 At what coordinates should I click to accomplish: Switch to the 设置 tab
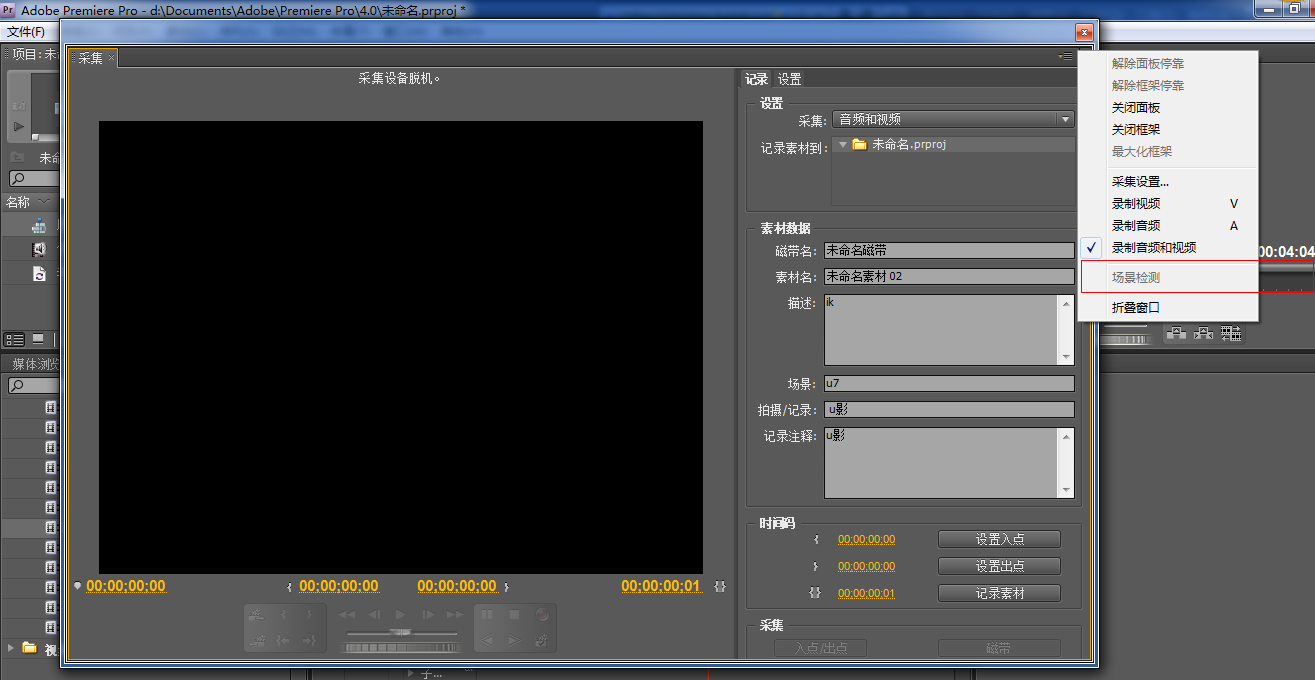[x=789, y=79]
